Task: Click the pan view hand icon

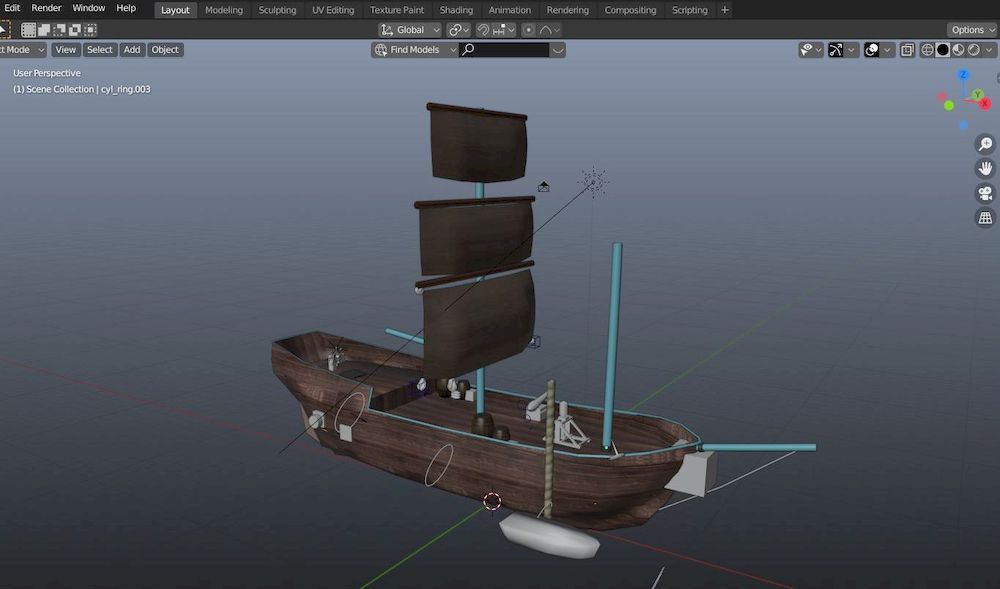Action: pos(985,168)
